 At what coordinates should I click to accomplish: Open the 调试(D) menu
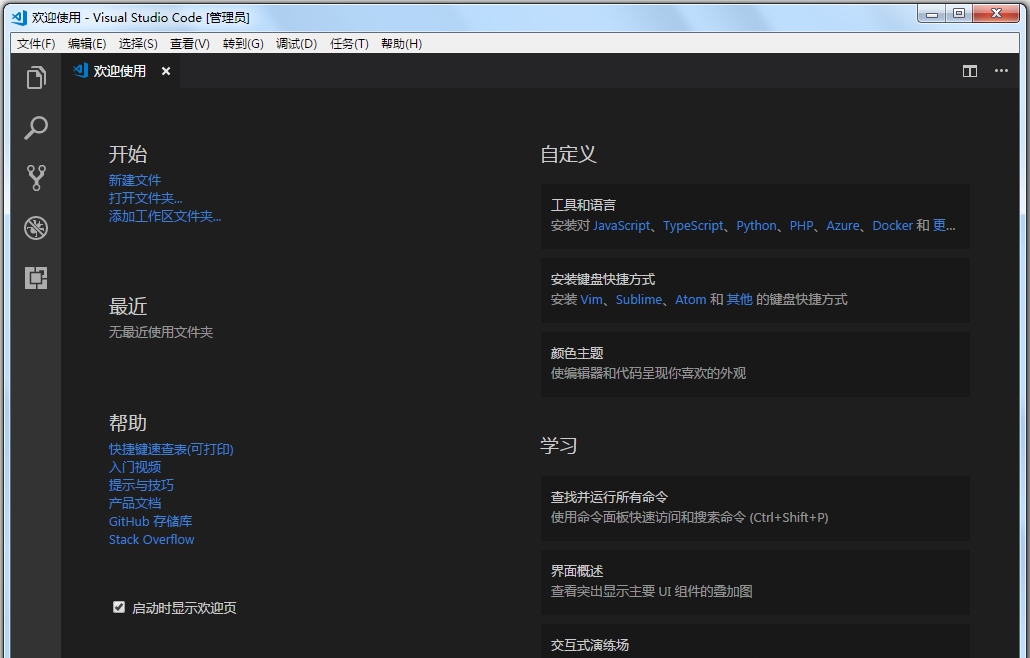[296, 43]
